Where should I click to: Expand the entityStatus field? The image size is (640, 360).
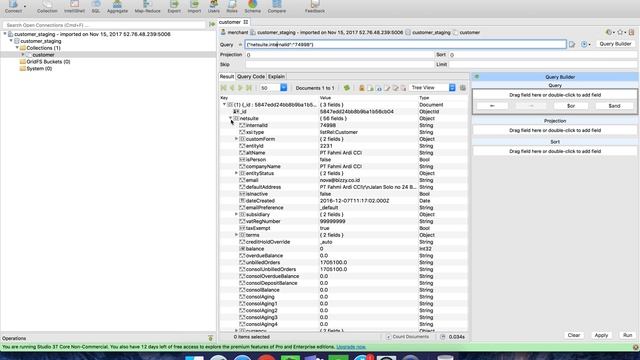click(x=236, y=173)
